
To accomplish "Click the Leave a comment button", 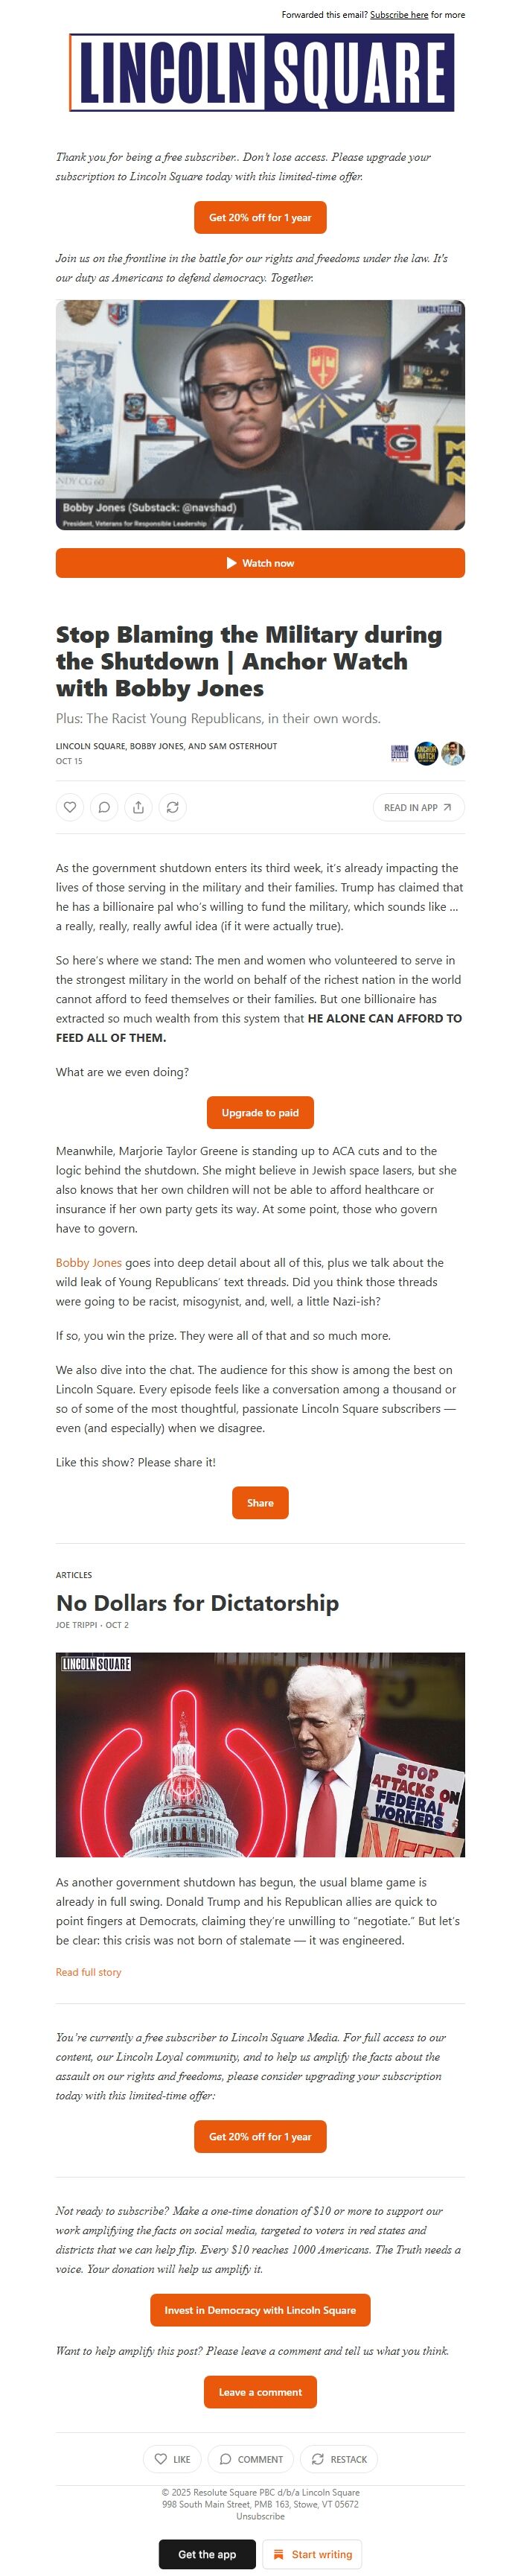I will (260, 2391).
